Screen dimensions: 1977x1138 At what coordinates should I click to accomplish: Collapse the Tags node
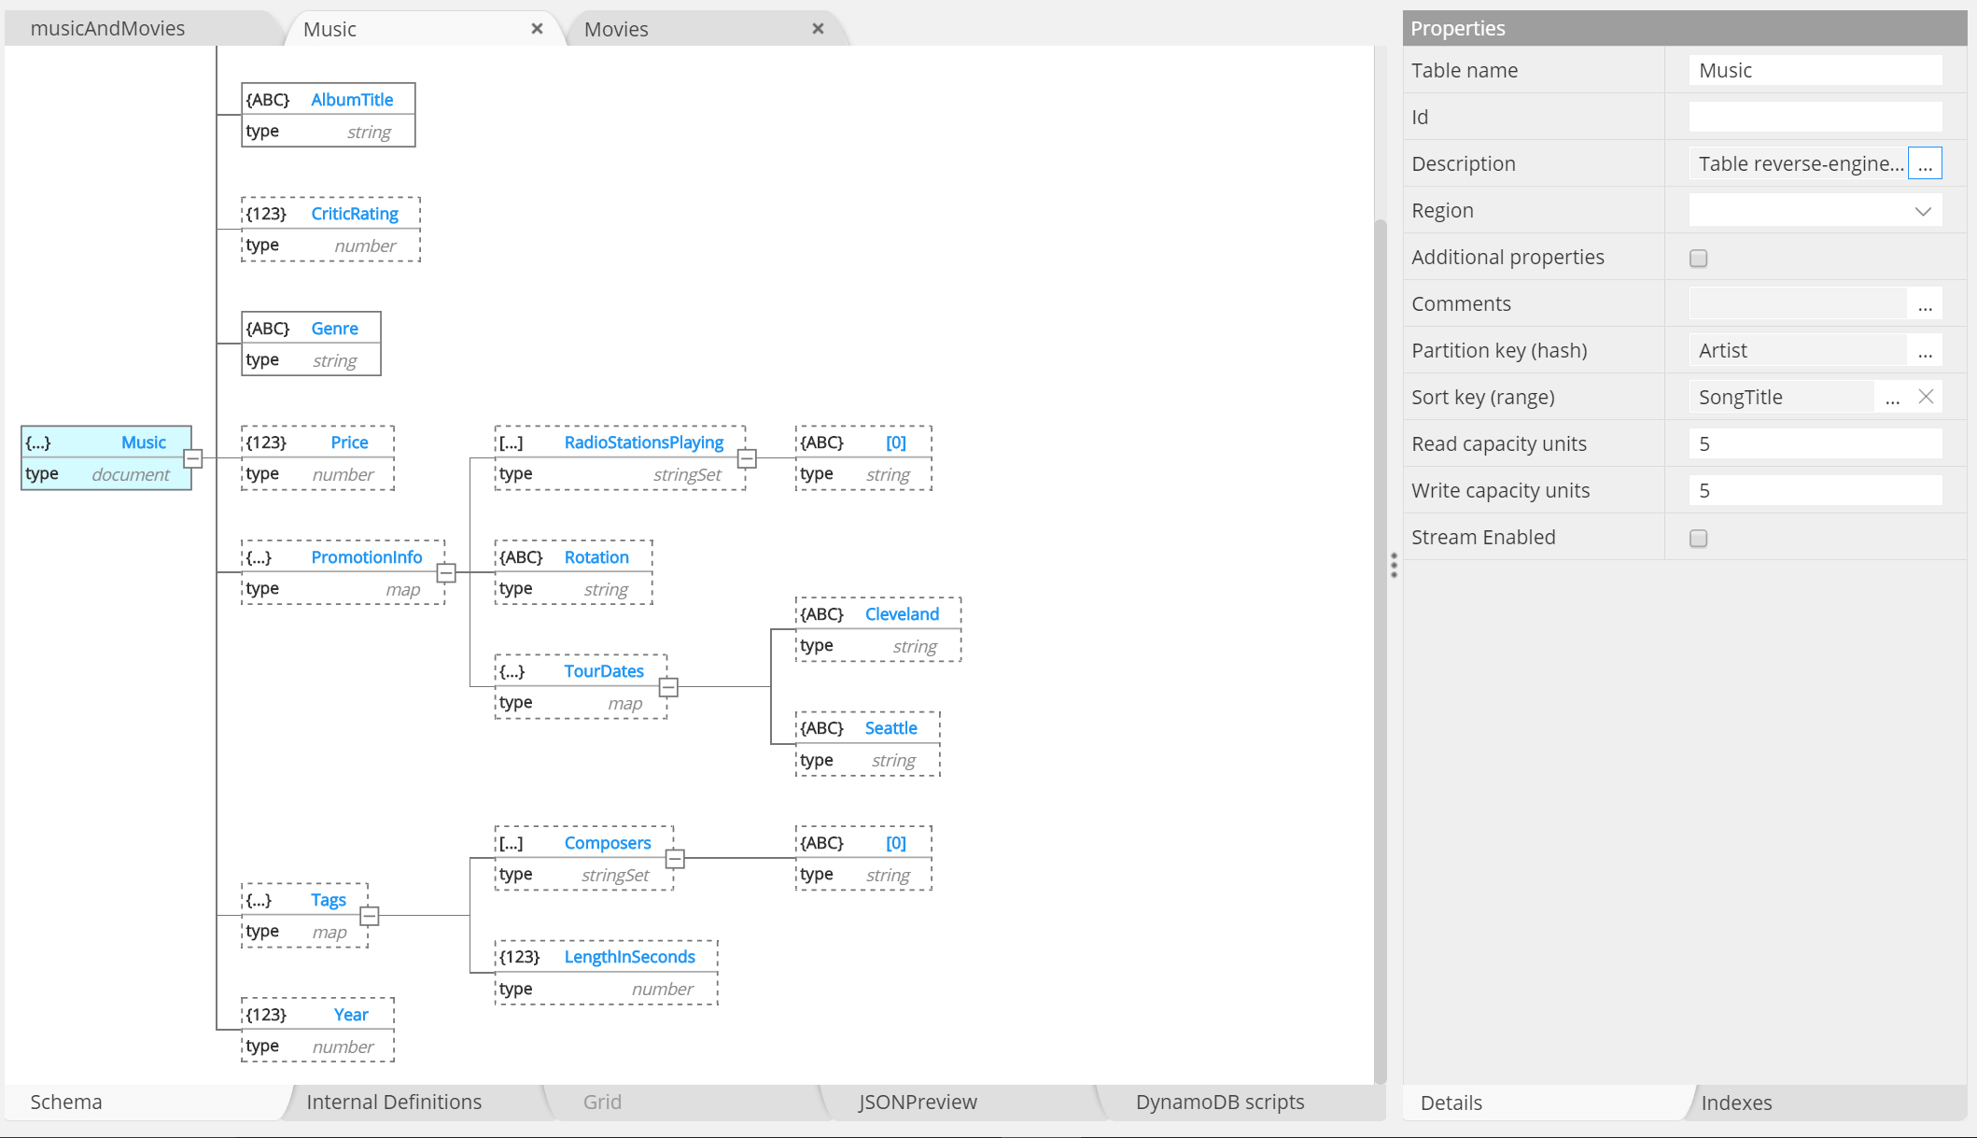coord(370,915)
